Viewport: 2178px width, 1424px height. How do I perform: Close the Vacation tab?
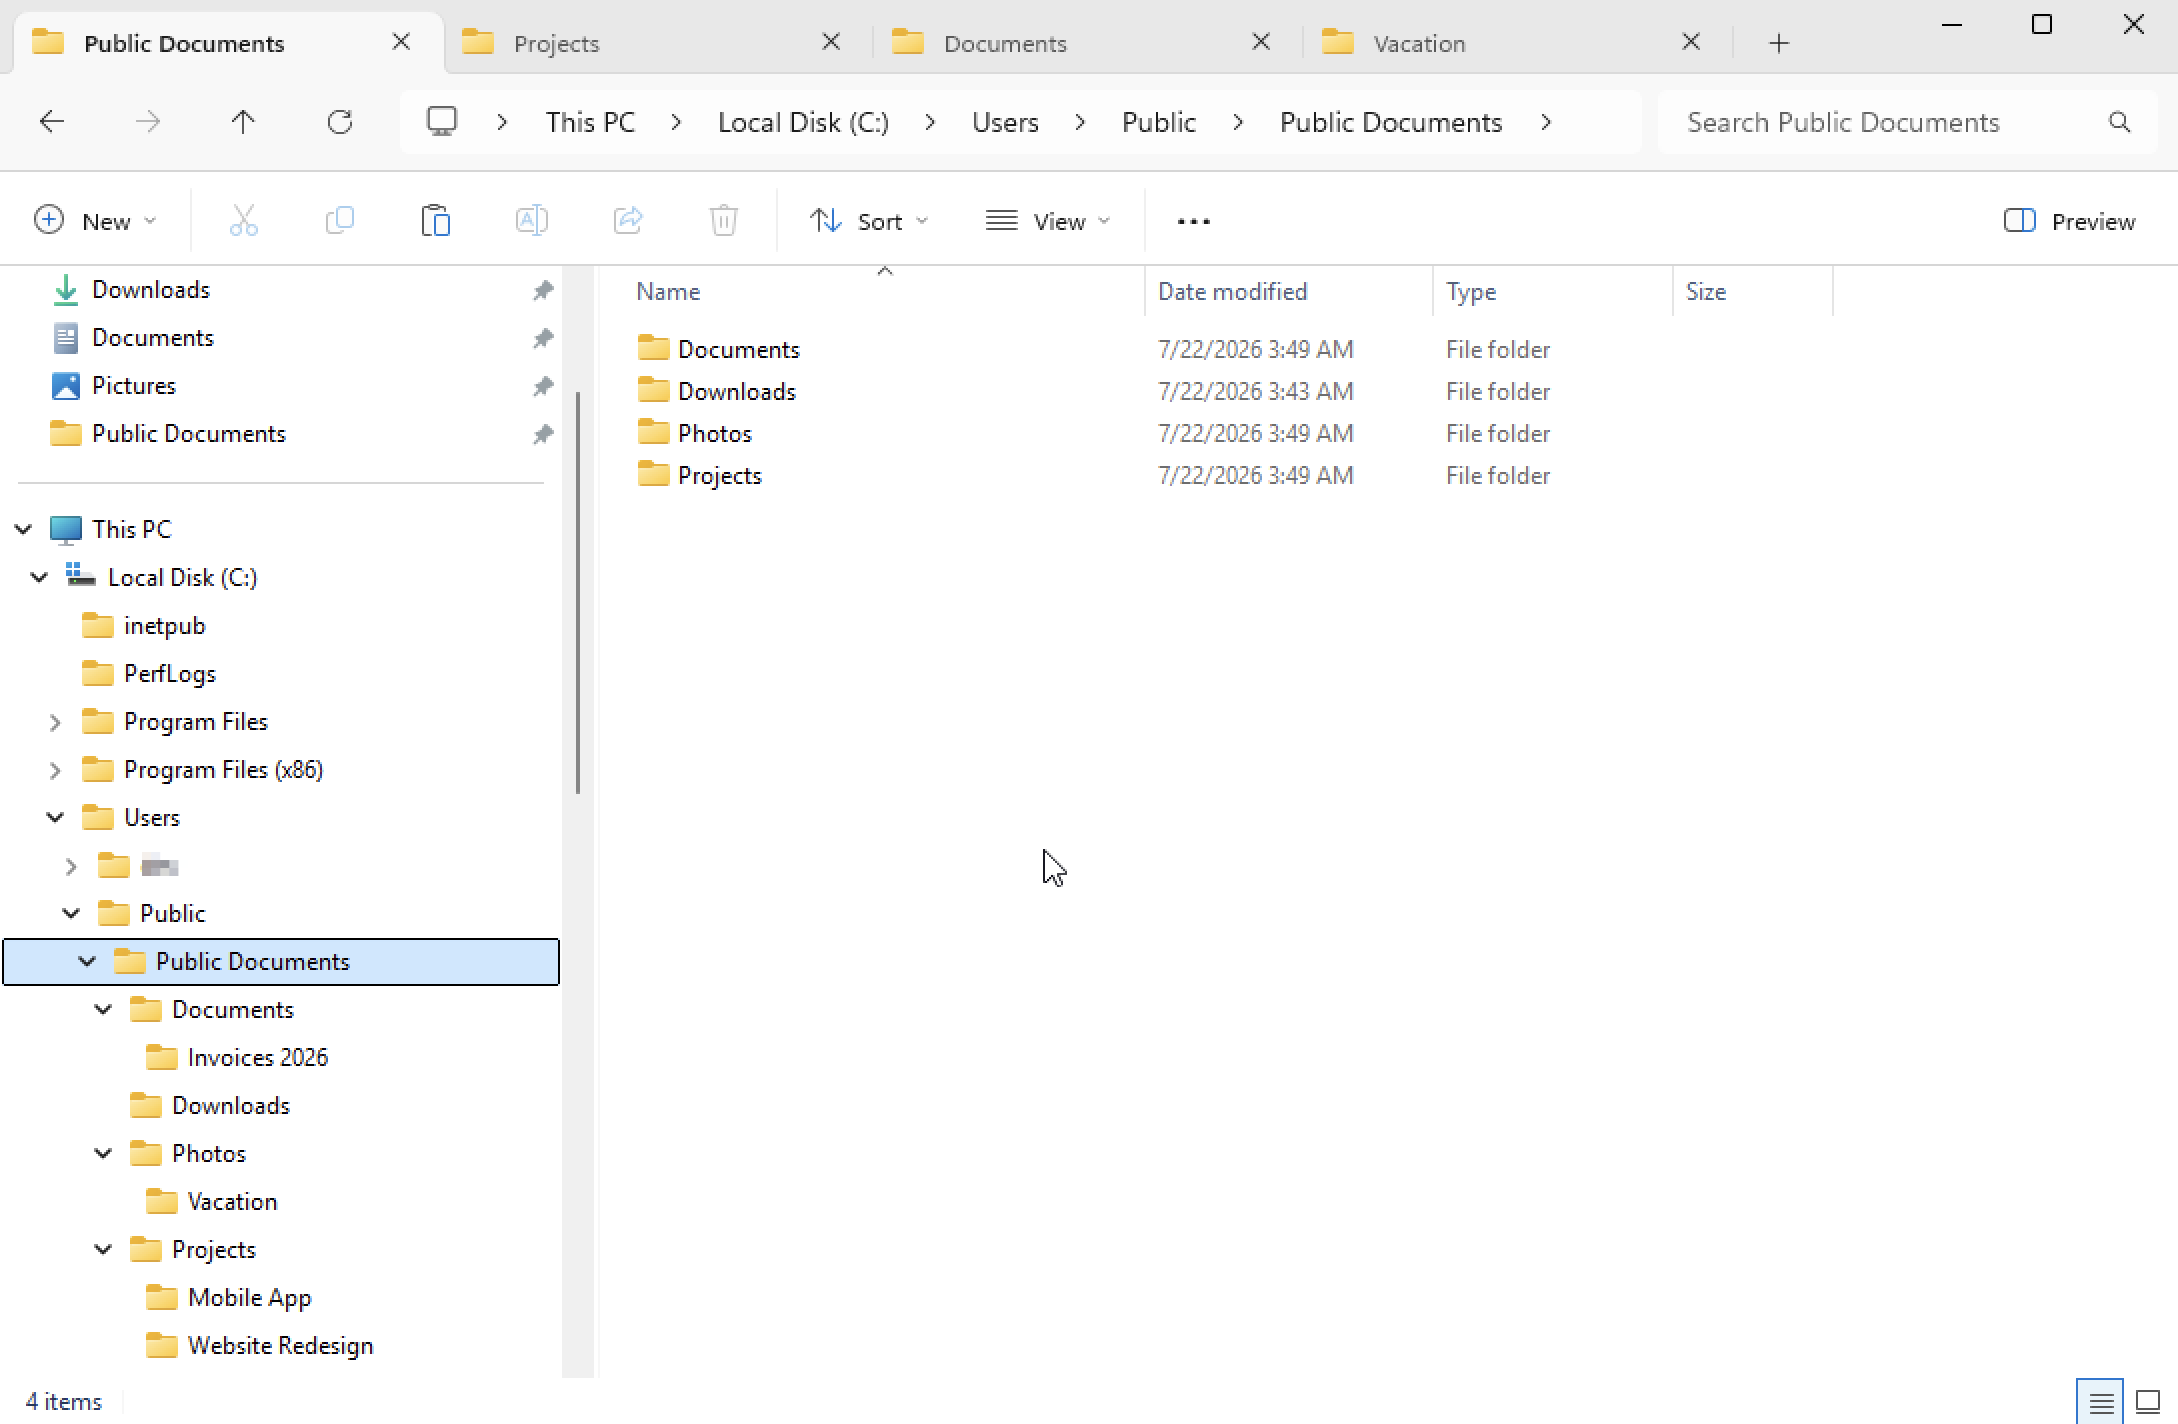(1691, 42)
